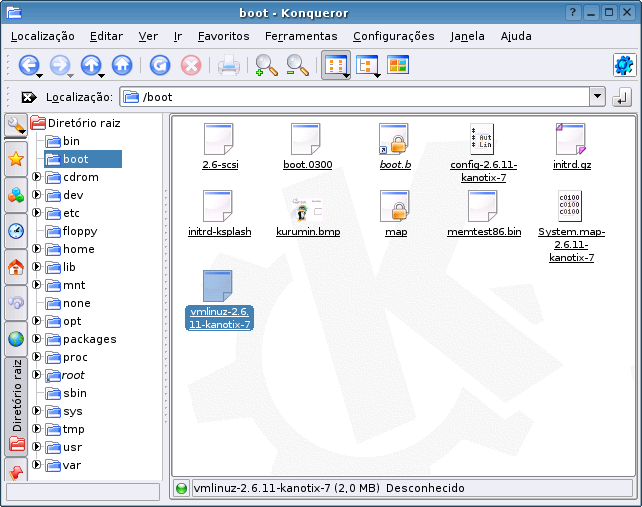Screen dimensions: 642x507
Task: Select the Diretório raiz vertical sidebar tab
Action: coord(16,407)
